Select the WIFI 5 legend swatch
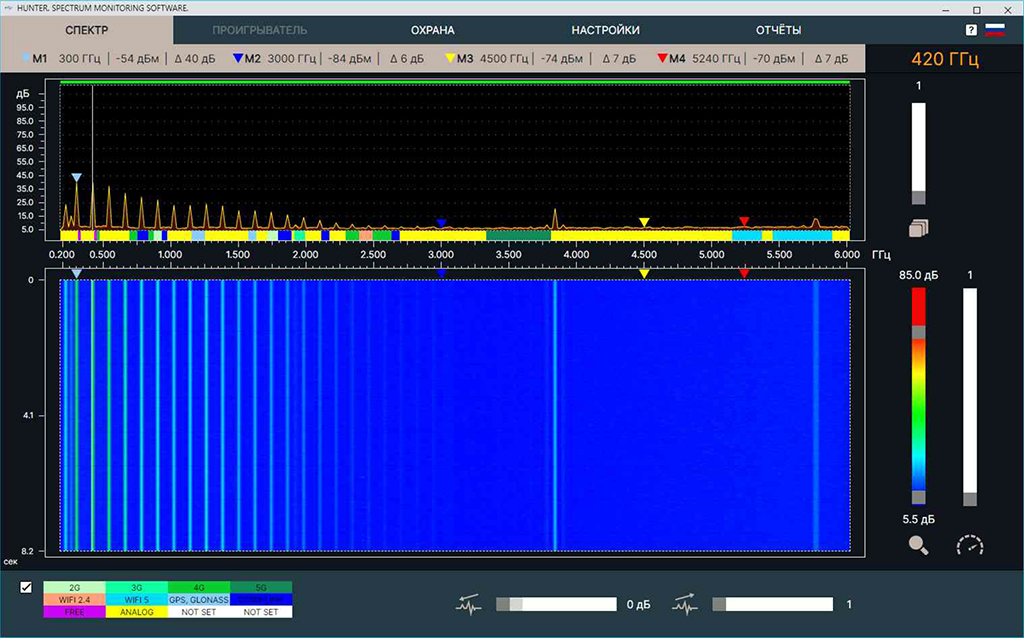 pos(136,599)
